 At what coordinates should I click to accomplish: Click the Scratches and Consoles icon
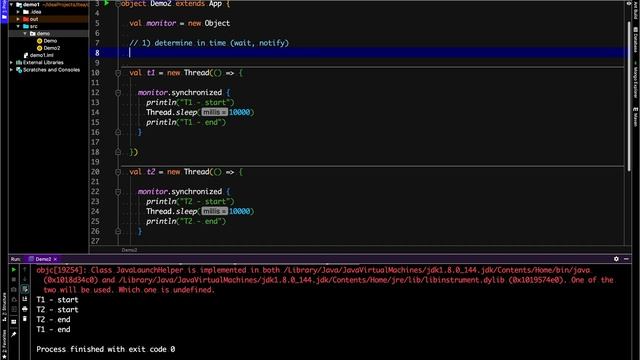(x=19, y=70)
